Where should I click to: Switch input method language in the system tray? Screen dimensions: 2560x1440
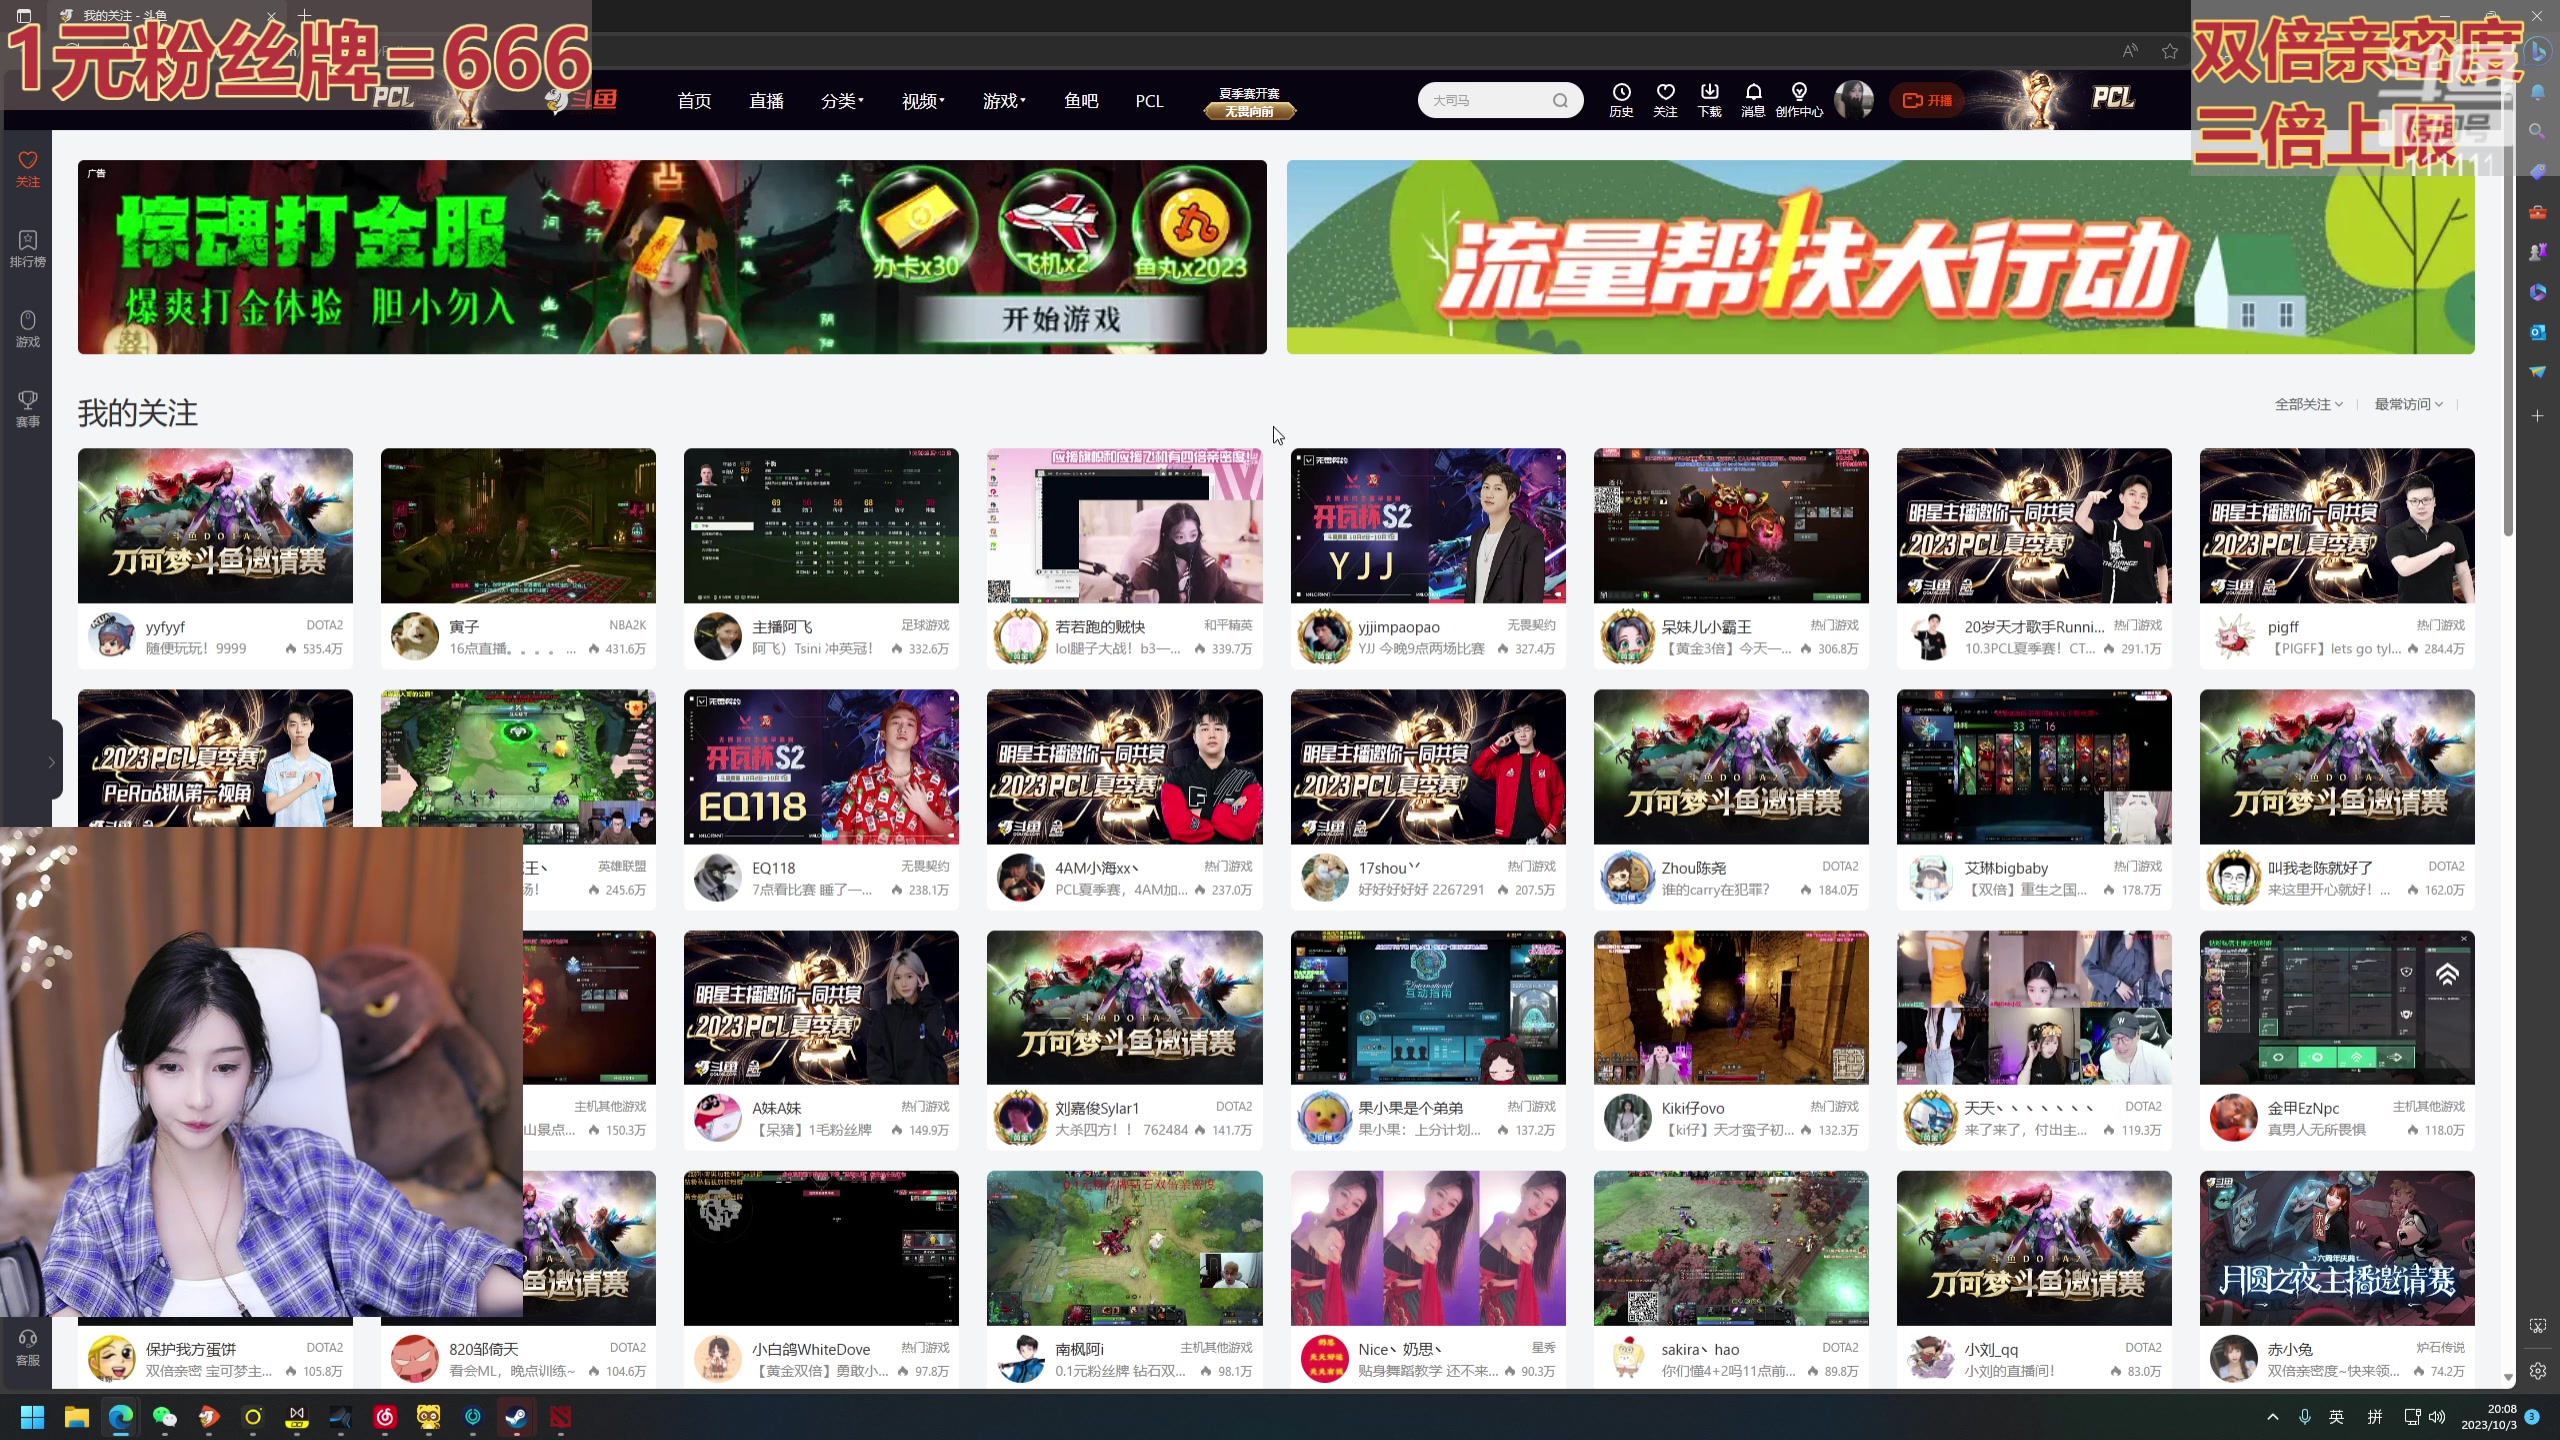click(2338, 1417)
